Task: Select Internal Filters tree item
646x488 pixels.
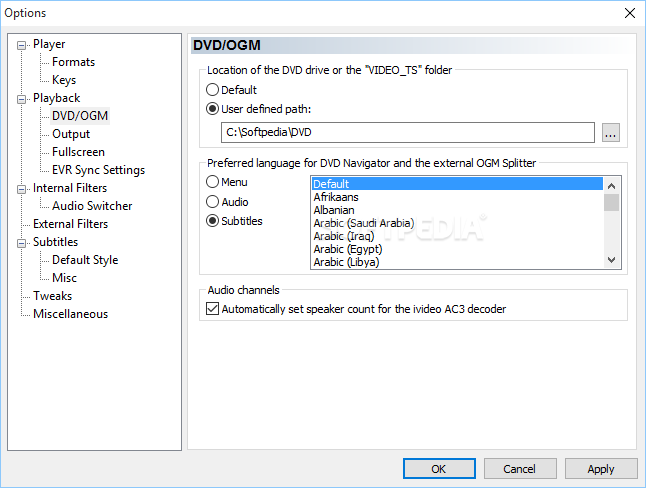Action: coord(70,188)
